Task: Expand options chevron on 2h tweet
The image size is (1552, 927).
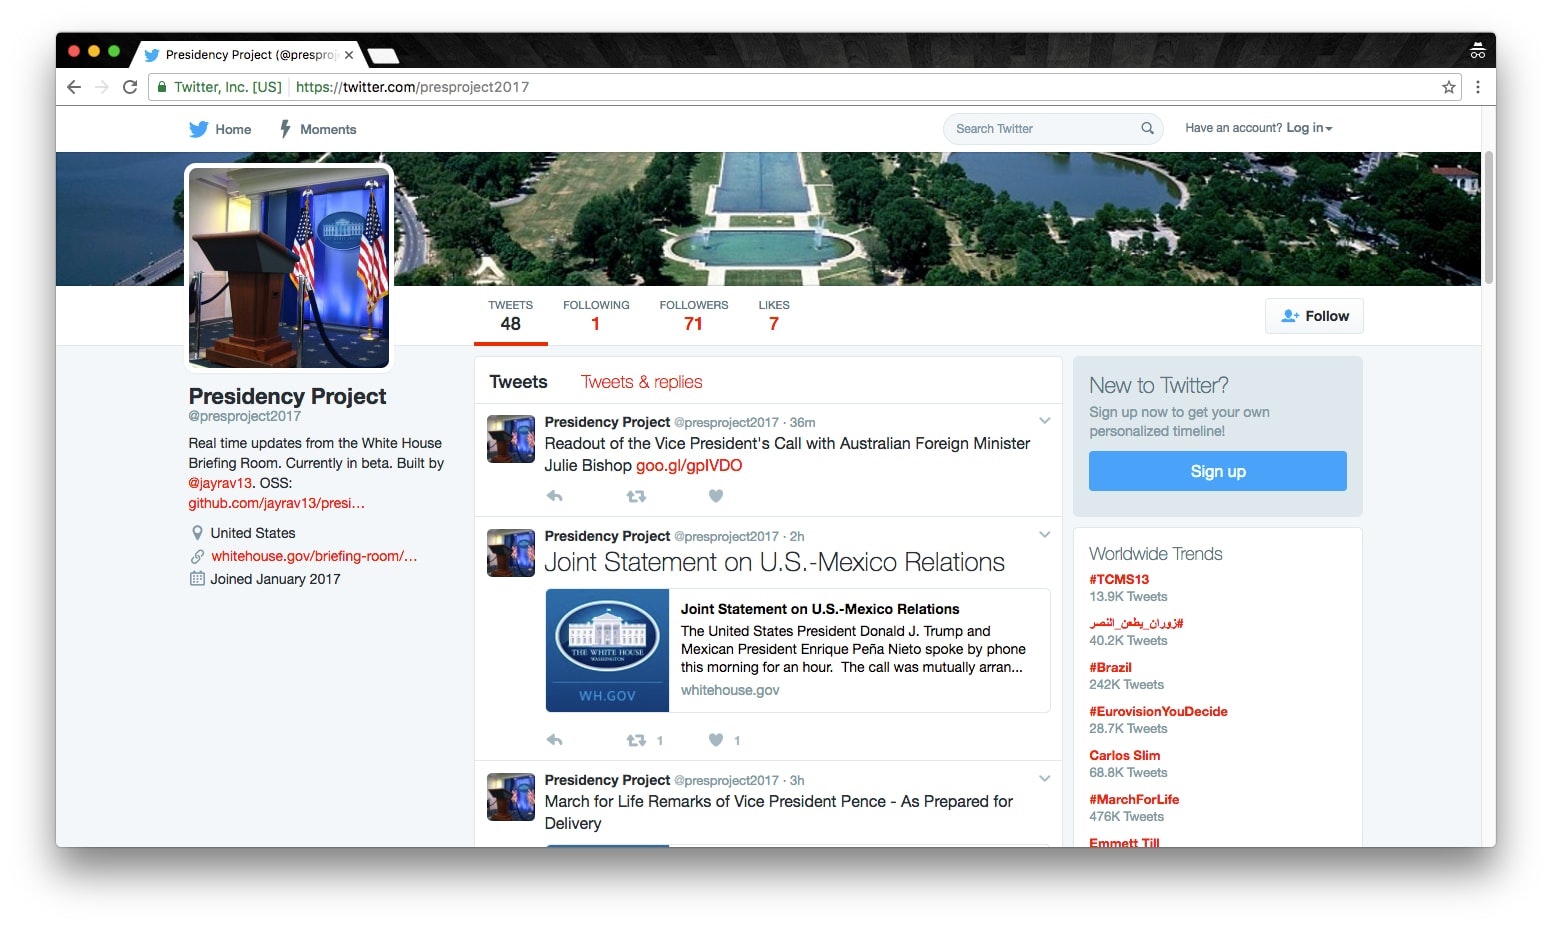Action: point(1044,535)
